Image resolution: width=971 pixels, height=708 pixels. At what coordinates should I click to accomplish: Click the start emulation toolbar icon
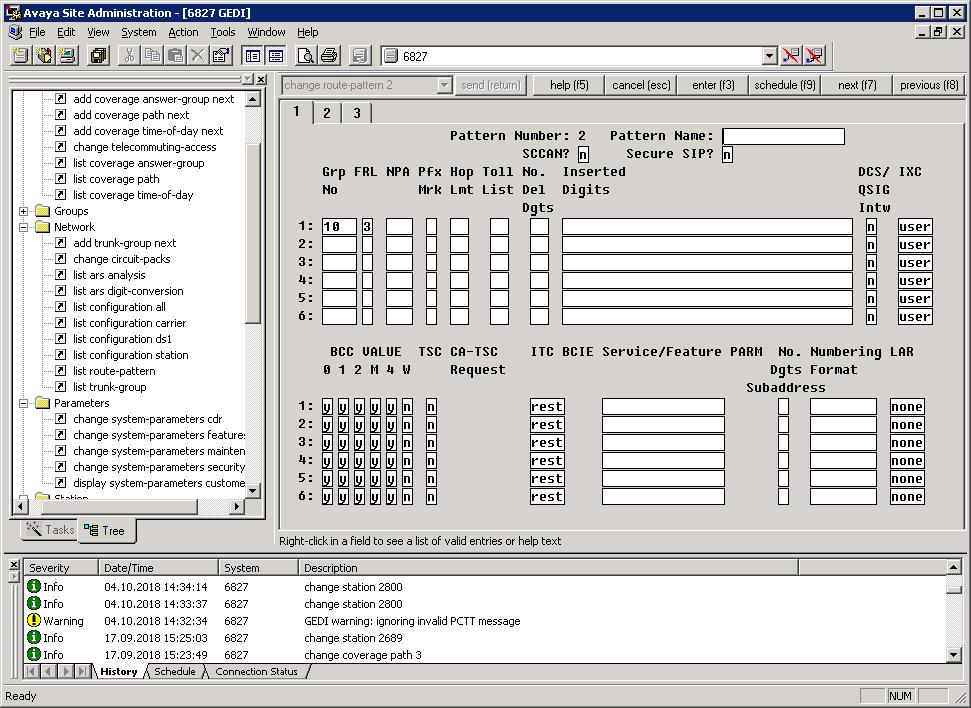click(67, 56)
